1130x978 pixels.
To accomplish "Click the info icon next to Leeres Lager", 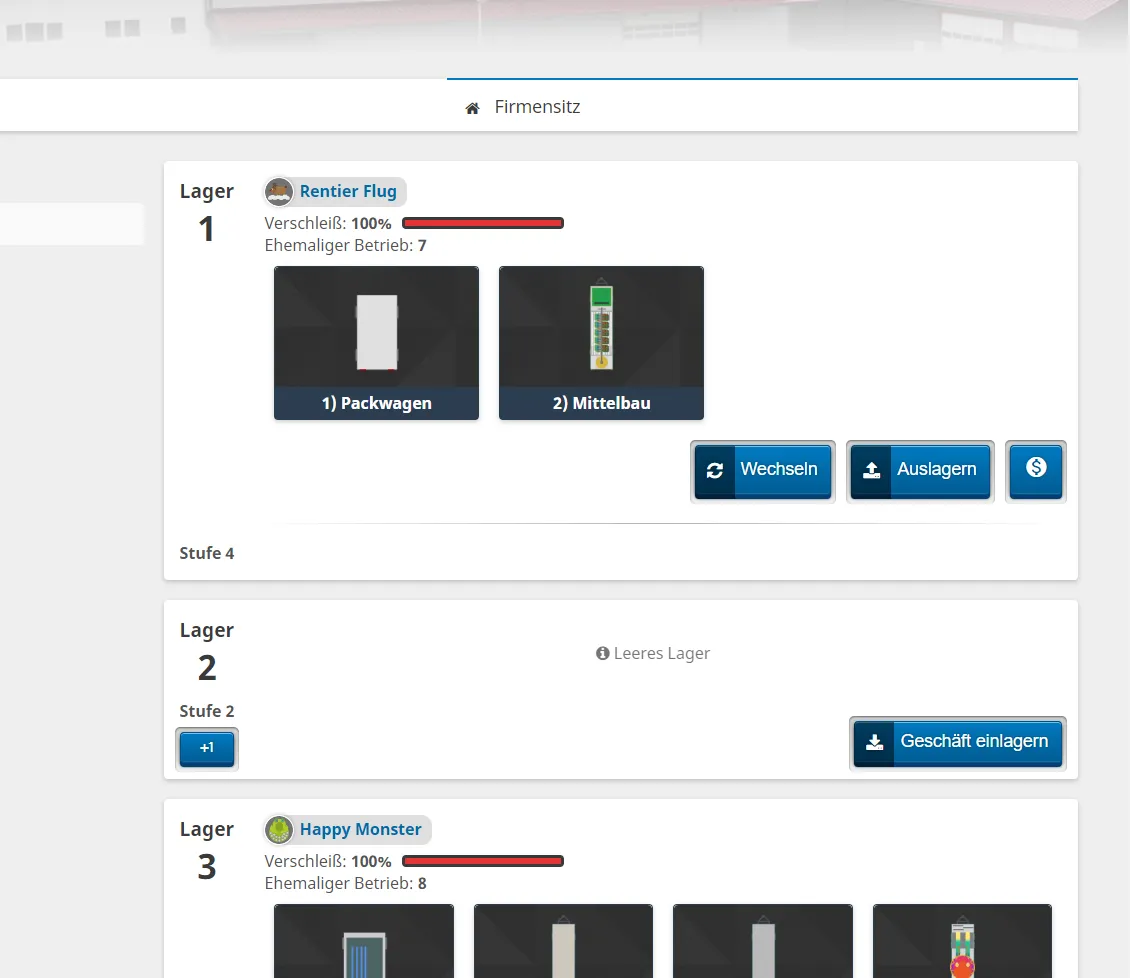I will point(603,654).
